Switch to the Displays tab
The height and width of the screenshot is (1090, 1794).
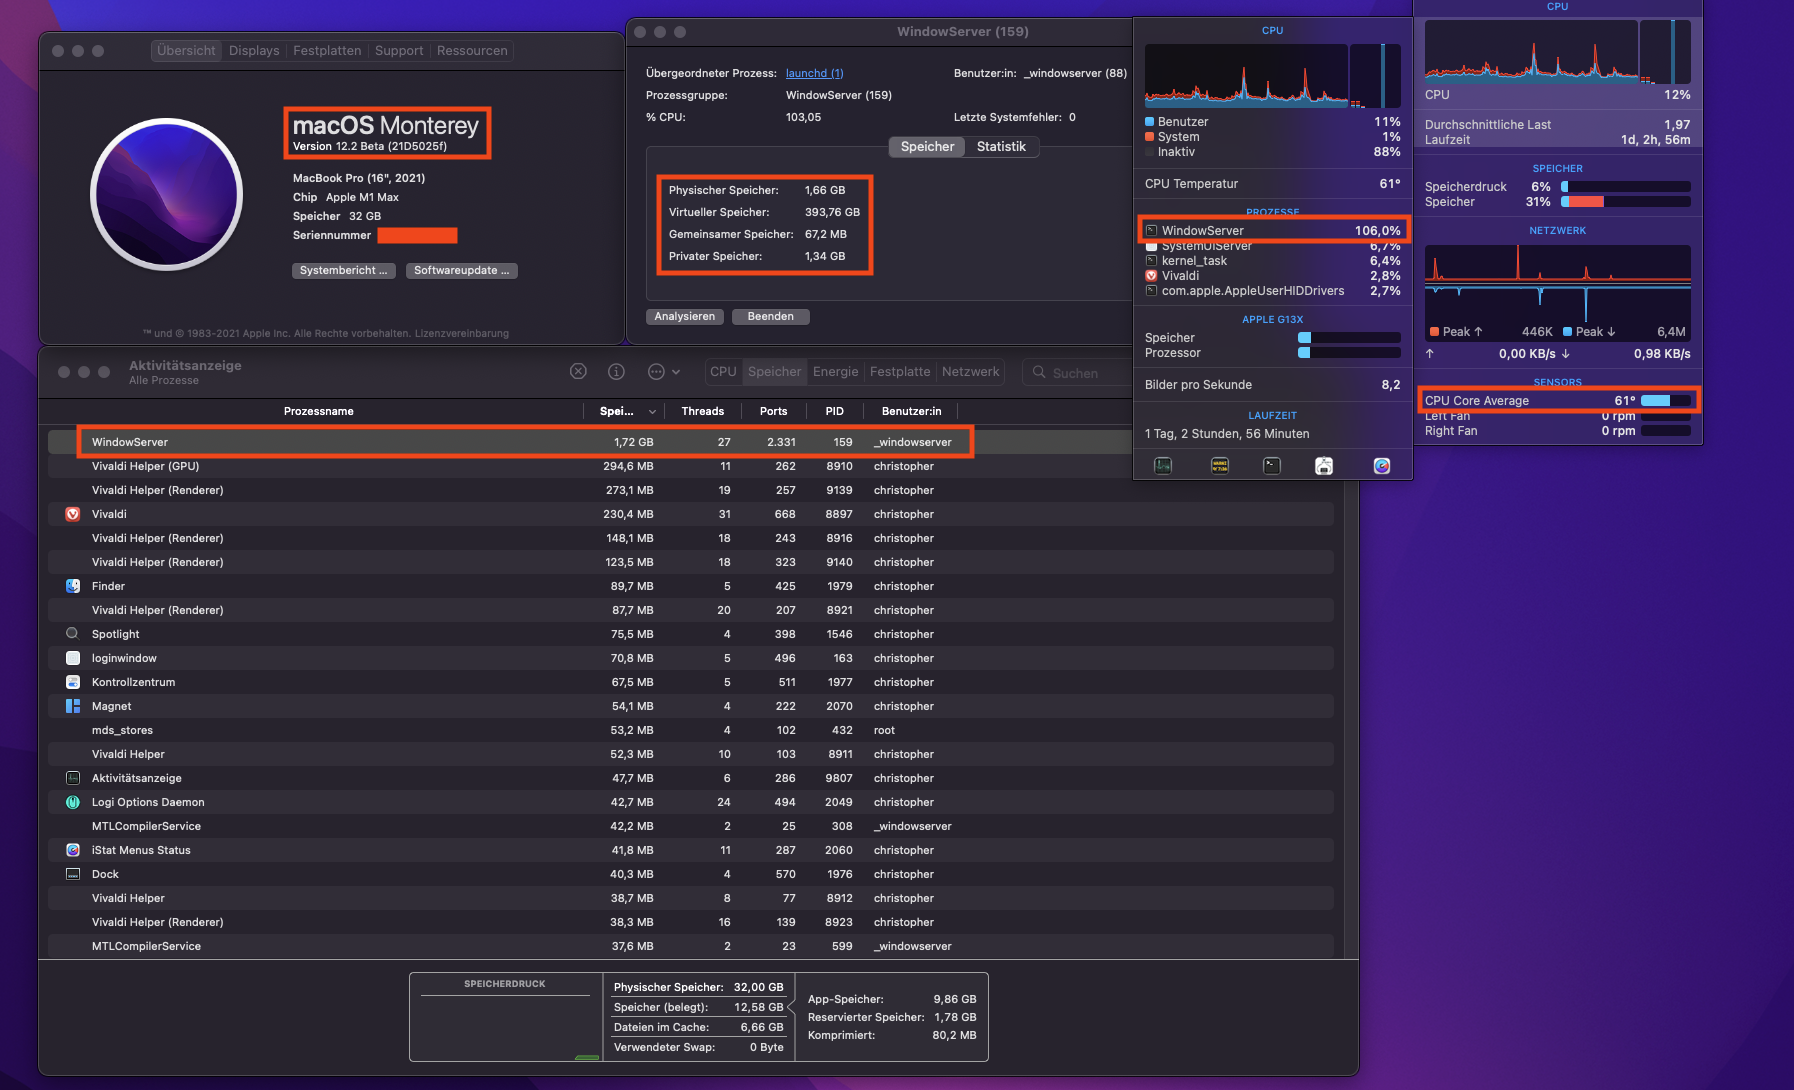pos(254,51)
